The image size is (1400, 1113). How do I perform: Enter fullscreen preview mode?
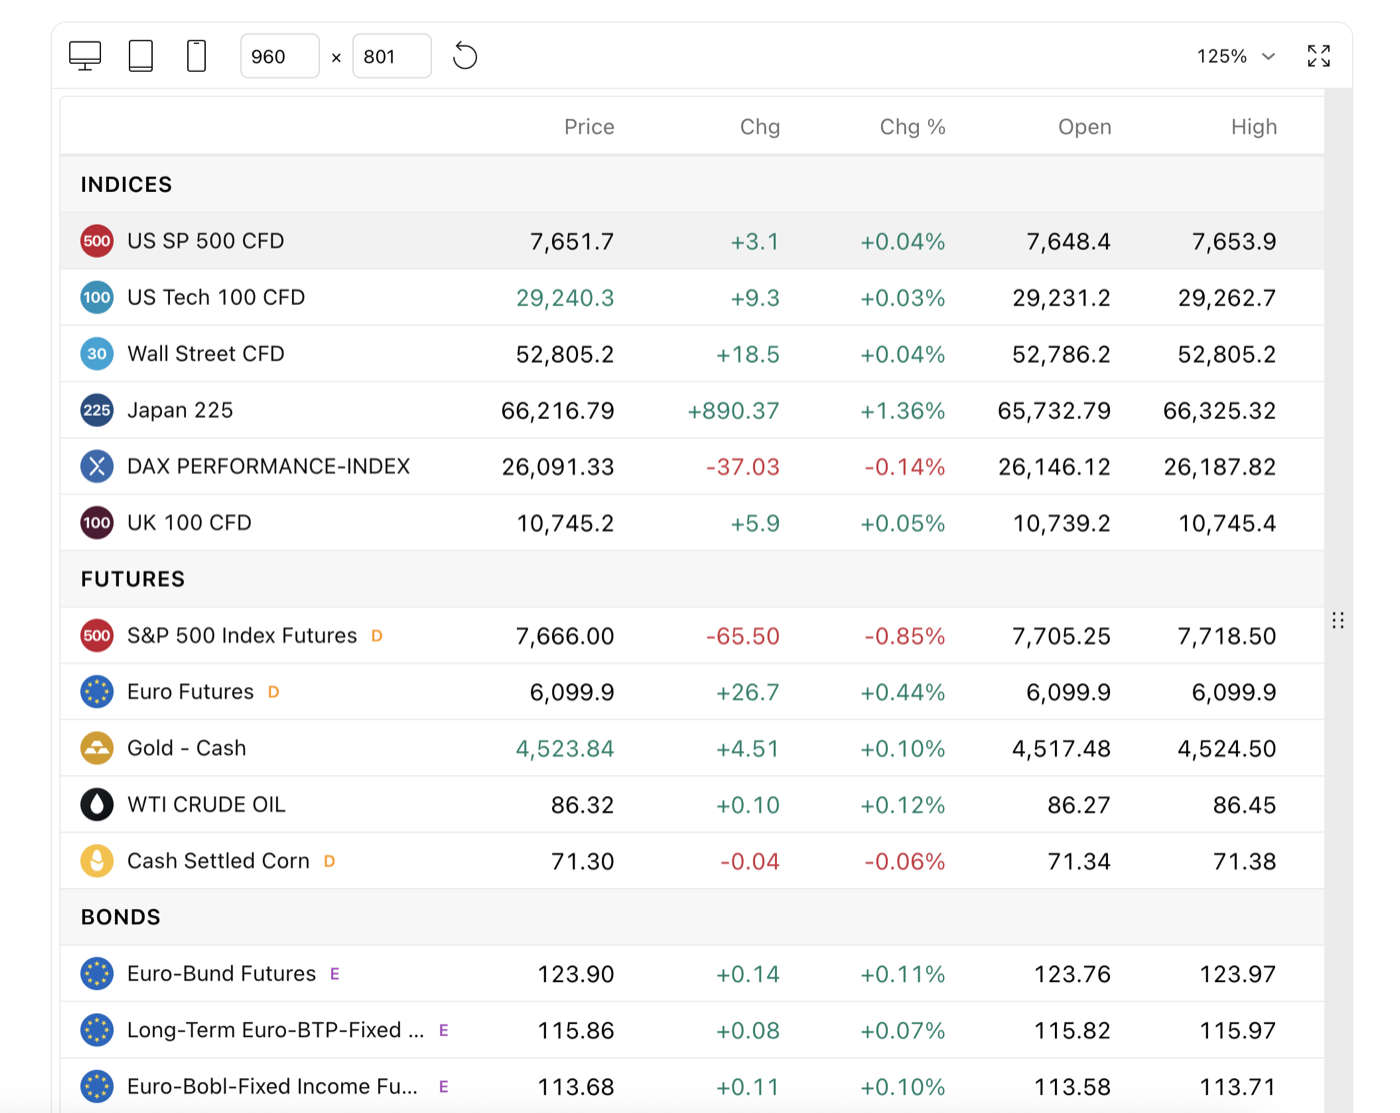[x=1319, y=56]
